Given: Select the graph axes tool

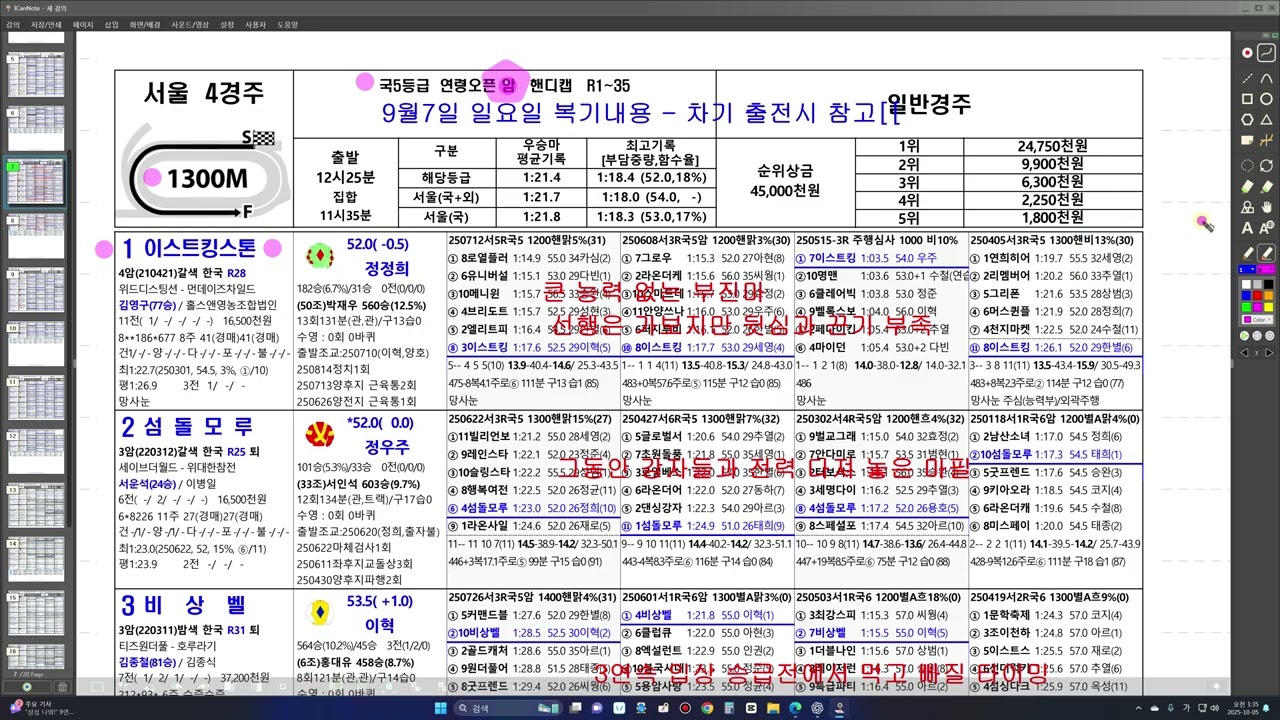Looking at the screenshot, I should point(1266,140).
